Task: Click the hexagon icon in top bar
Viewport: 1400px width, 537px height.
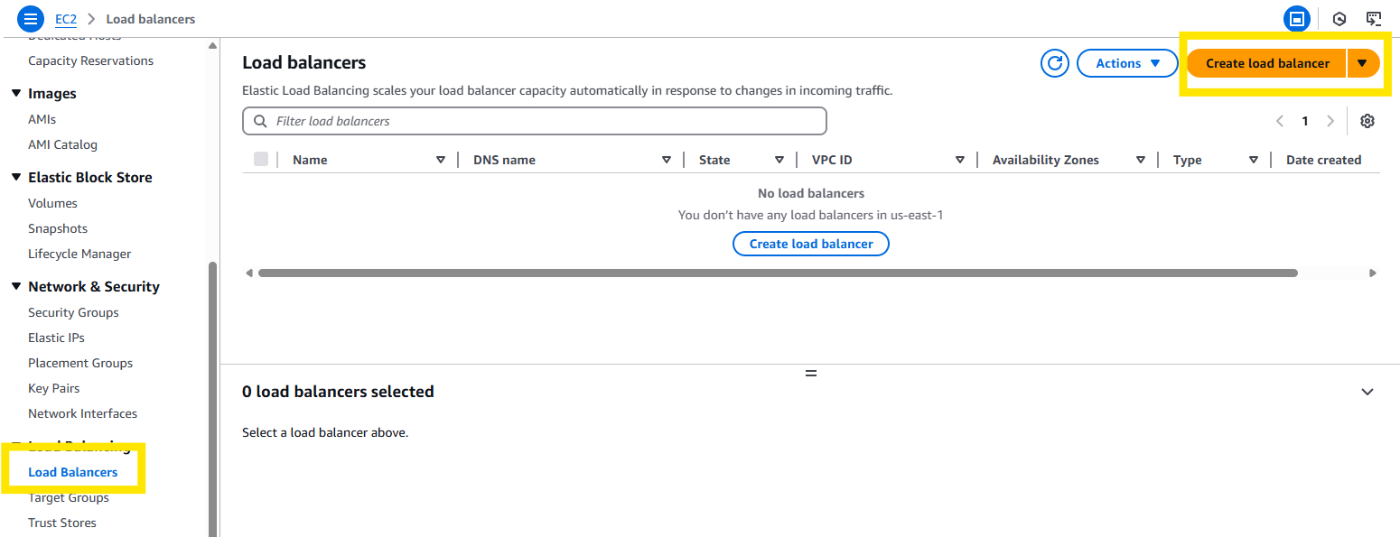Action: 1339,18
